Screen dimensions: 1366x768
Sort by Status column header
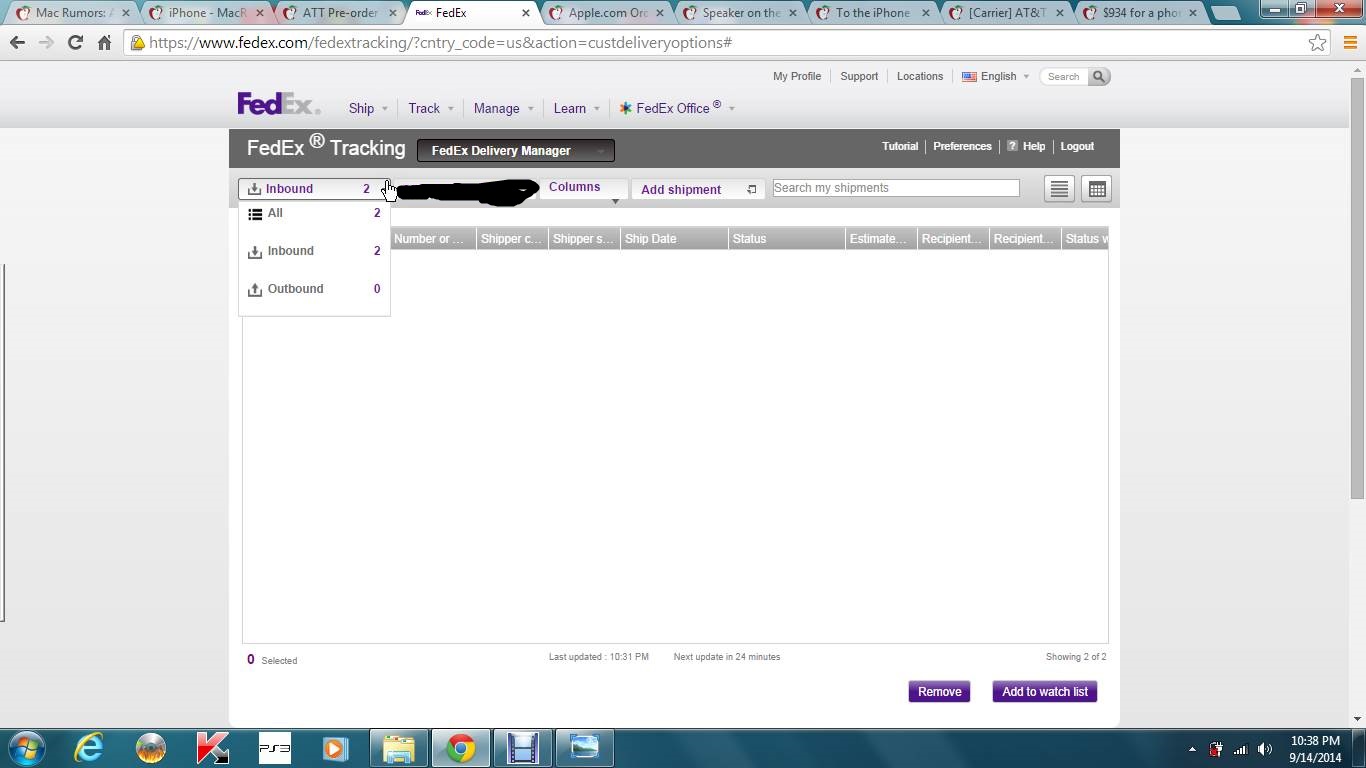pos(786,239)
